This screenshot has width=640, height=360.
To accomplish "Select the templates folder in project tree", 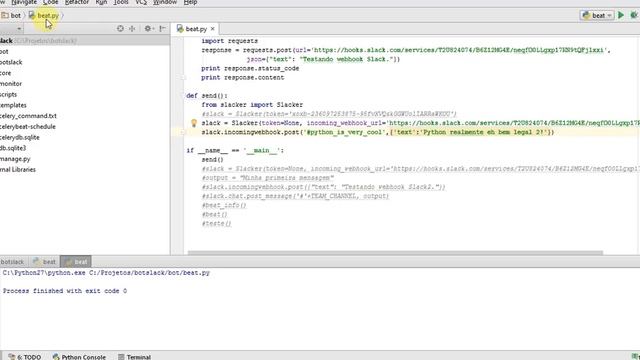I will 13,105.
